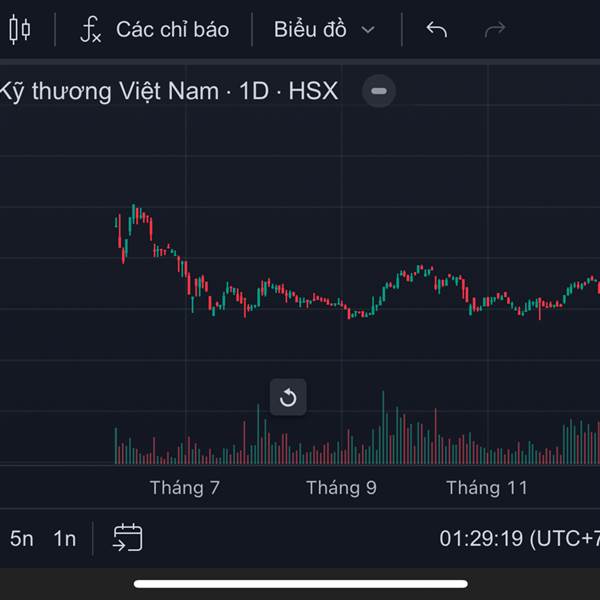Select the 5n time range
Image resolution: width=600 pixels, height=600 pixels.
tap(21, 538)
